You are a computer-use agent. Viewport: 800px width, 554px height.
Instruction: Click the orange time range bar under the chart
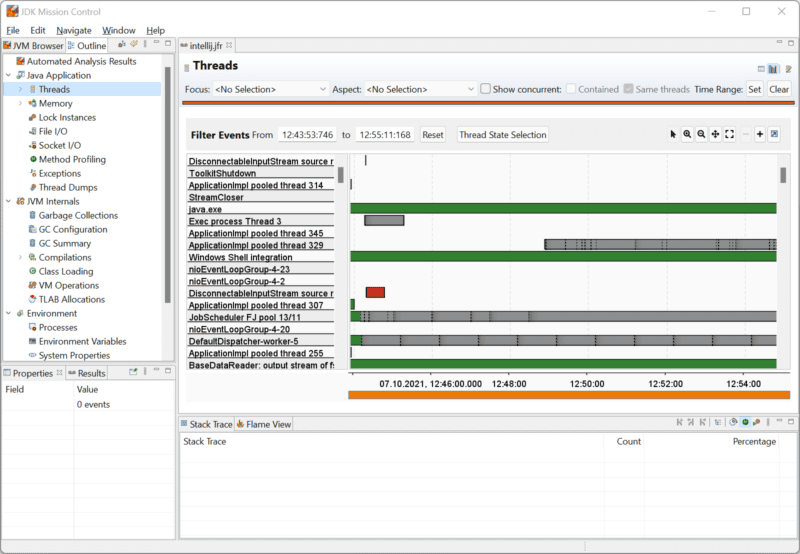click(x=569, y=395)
